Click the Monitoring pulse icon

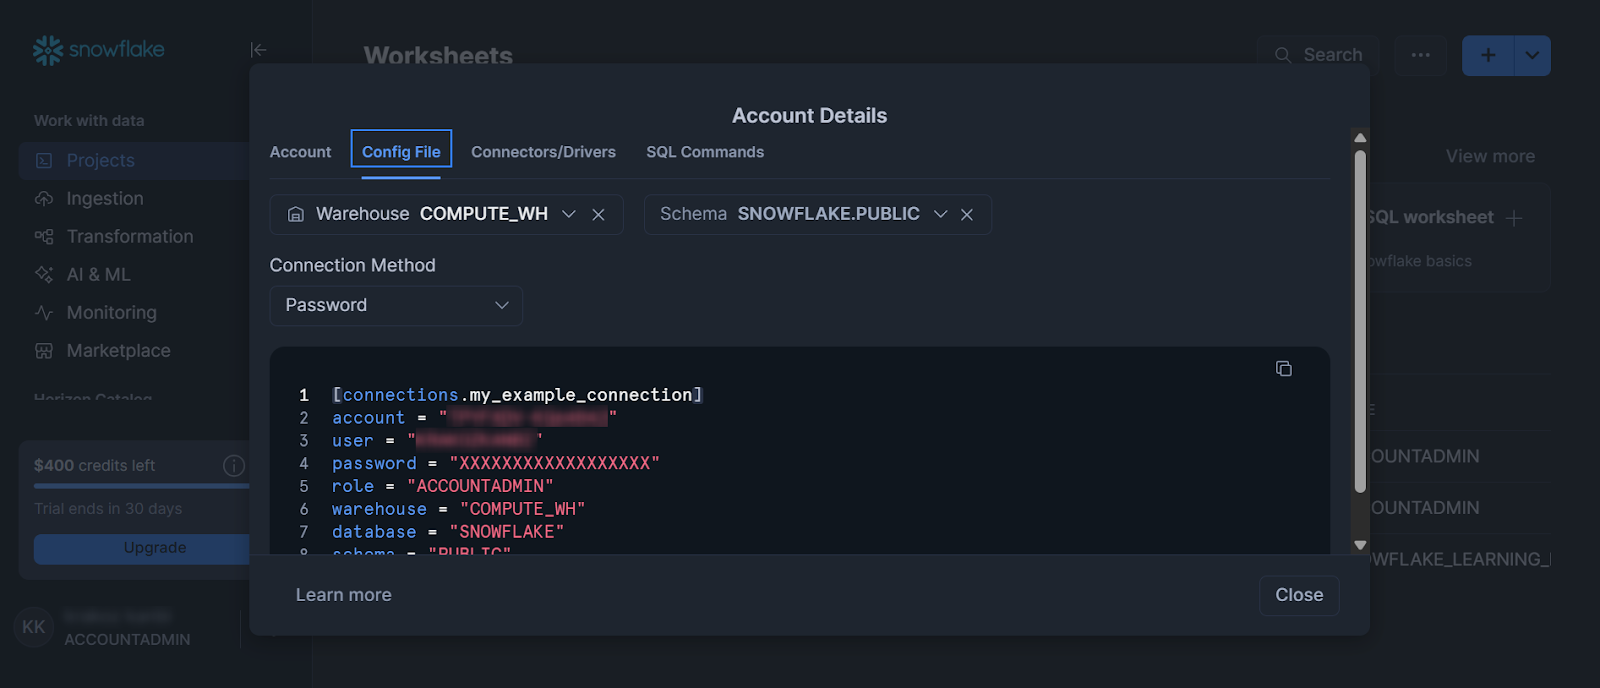click(44, 312)
